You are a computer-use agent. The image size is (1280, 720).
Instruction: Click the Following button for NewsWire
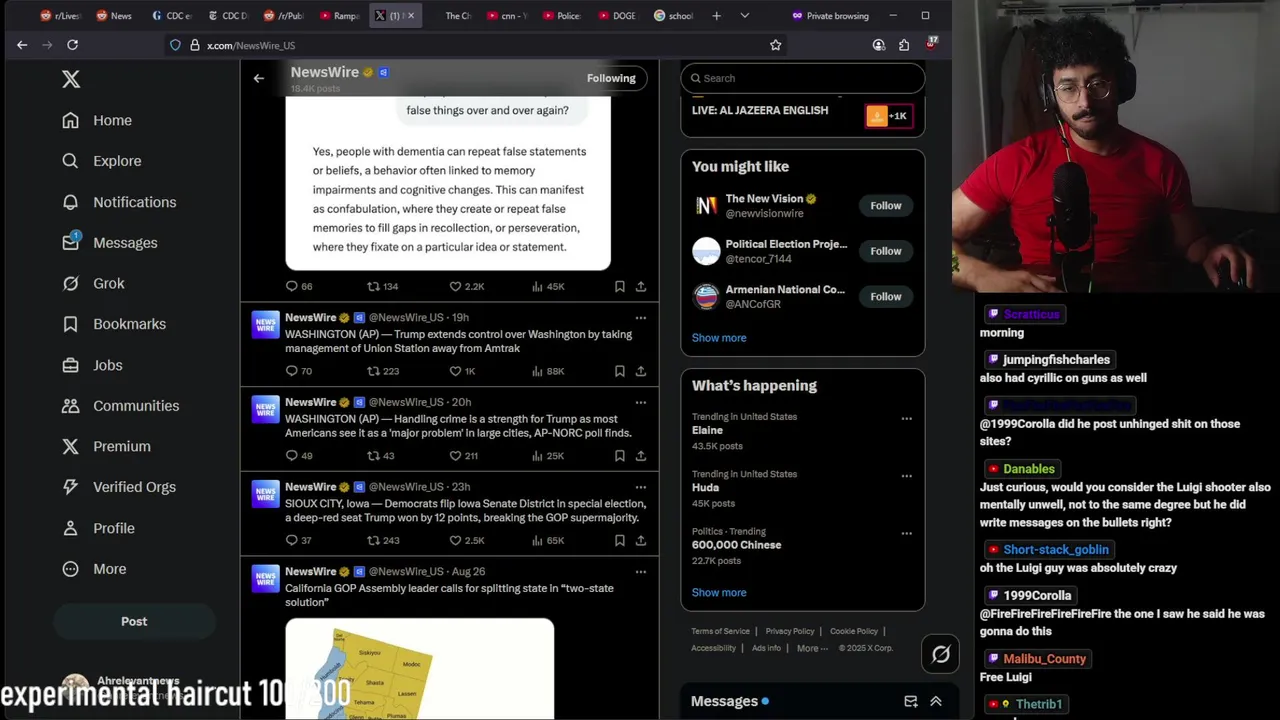coord(611,78)
